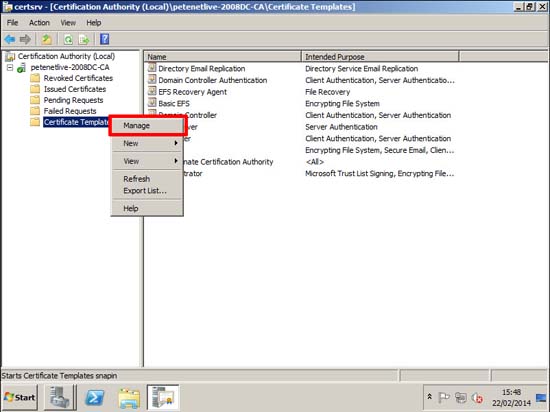Choose Manage from the context menu

point(147,125)
